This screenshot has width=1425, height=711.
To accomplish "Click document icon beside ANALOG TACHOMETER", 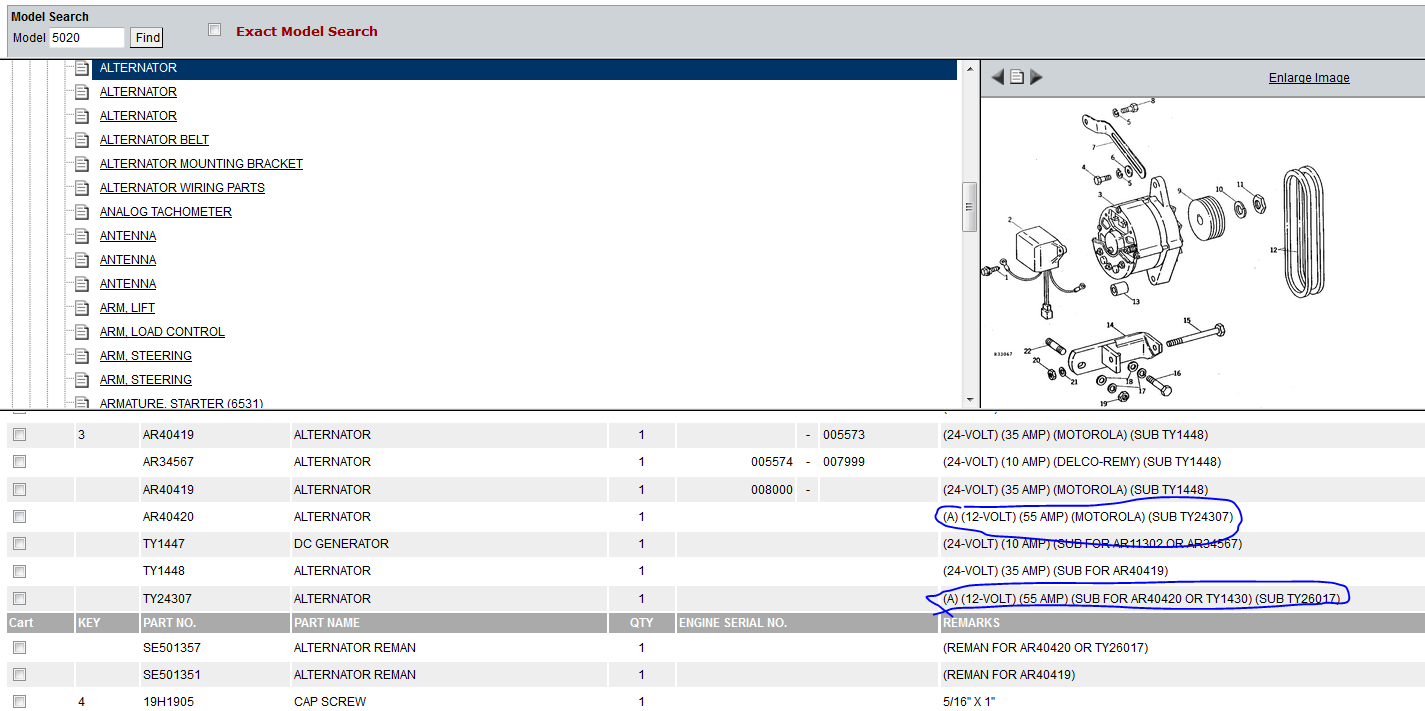I will tap(82, 212).
